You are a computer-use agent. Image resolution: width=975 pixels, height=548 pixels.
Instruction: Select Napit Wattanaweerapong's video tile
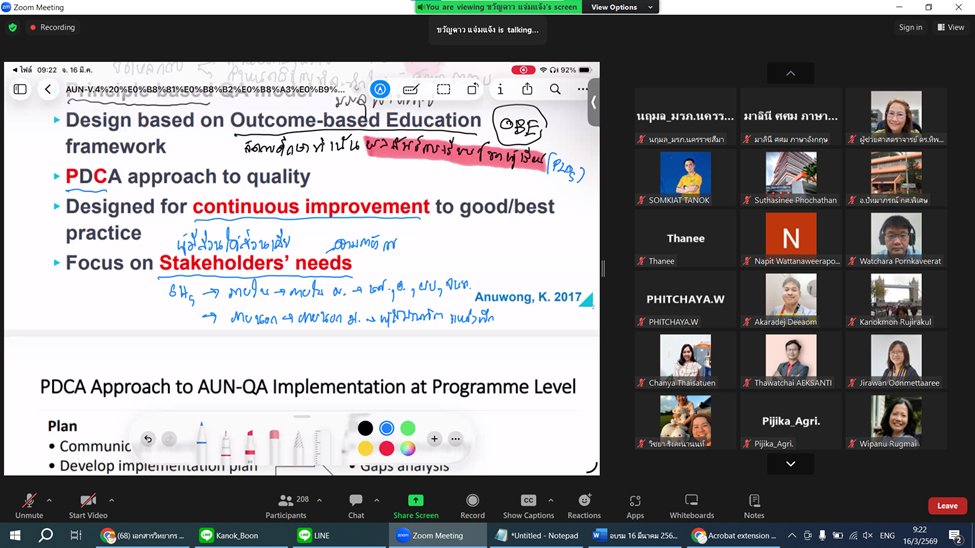[x=791, y=240]
